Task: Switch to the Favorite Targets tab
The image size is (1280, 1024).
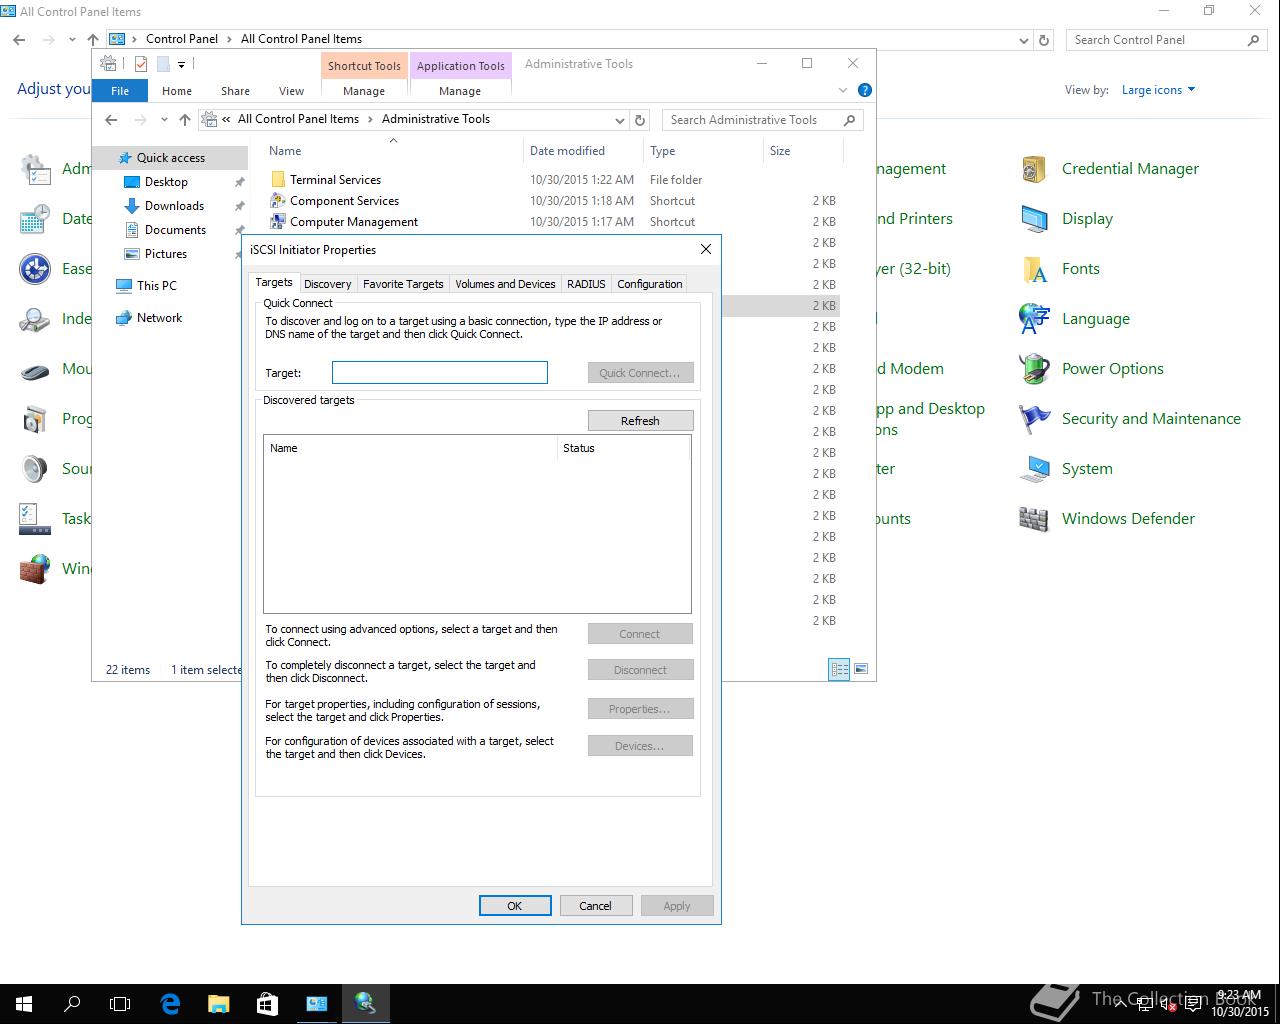Action: point(403,284)
